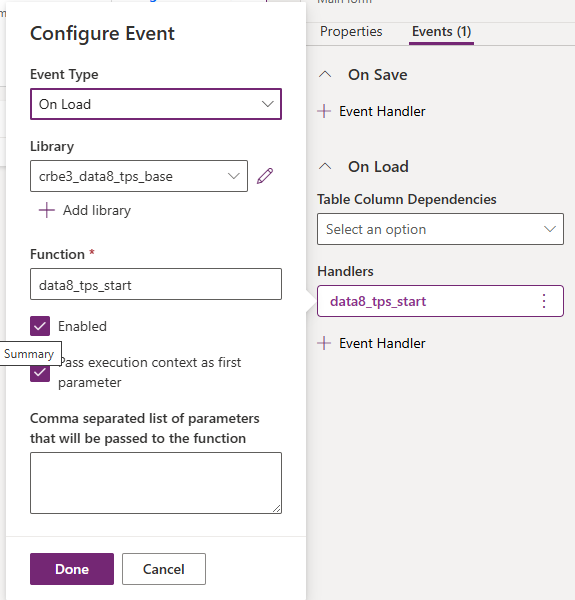The image size is (575, 600).
Task: Click the plus icon next to Add library
Action: click(47, 210)
